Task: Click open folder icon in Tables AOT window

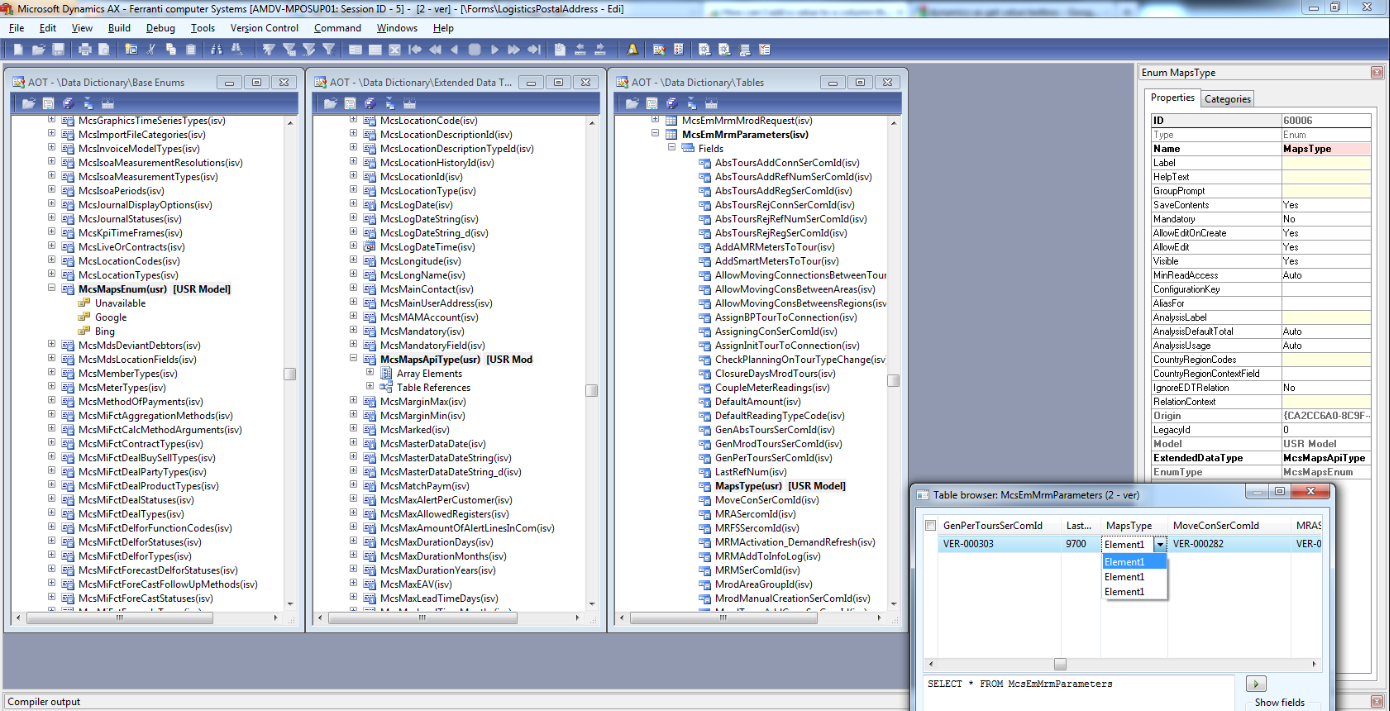Action: [632, 103]
